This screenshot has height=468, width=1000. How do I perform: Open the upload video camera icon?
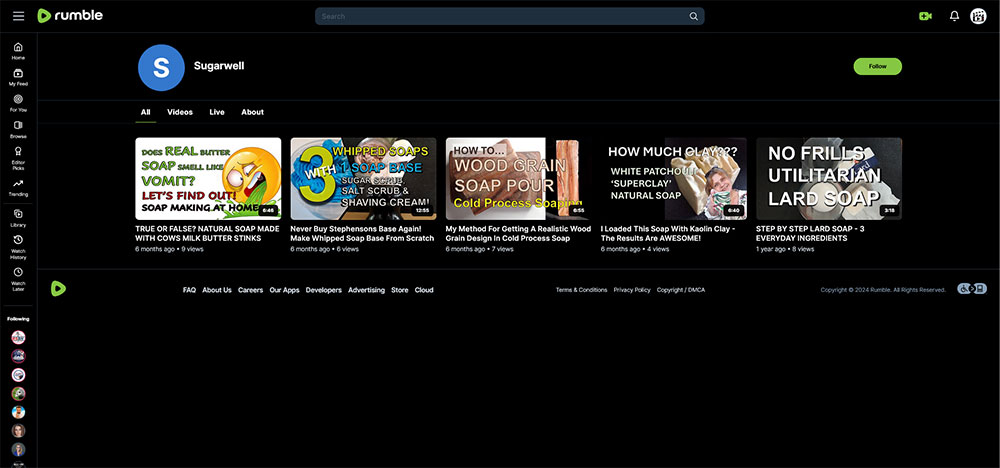click(x=925, y=17)
